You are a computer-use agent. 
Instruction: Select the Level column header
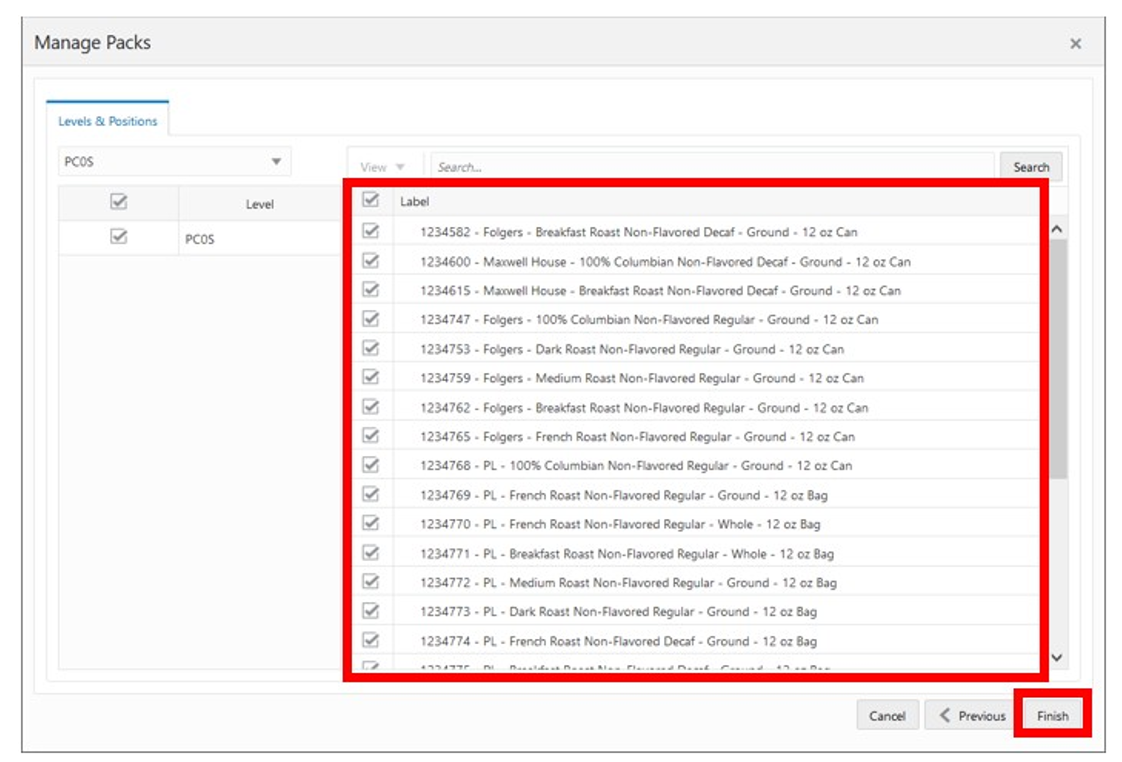pos(260,204)
